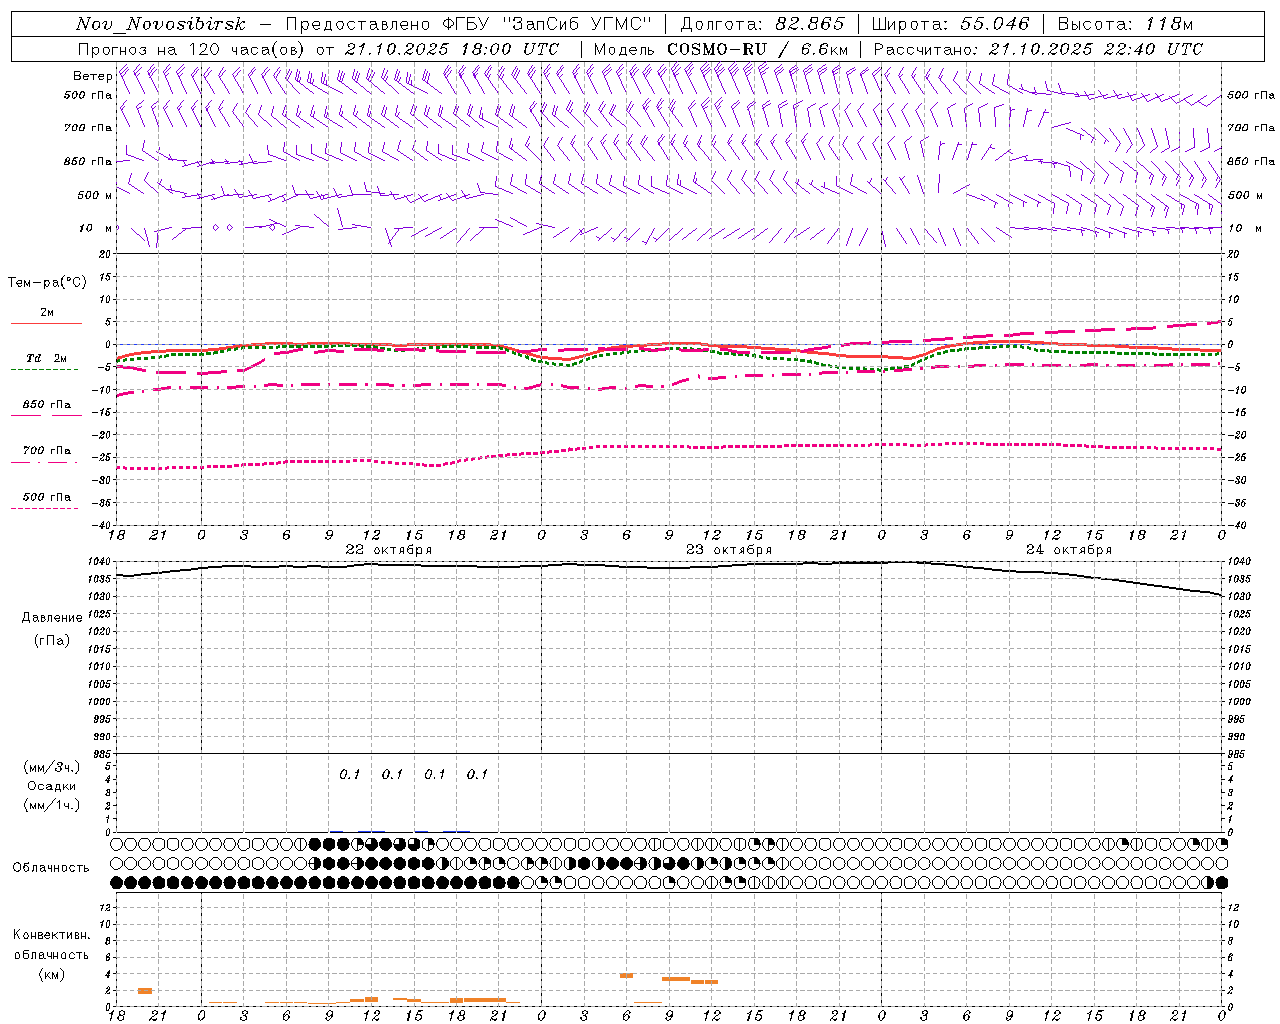Image resolution: width=1280 pixels, height=1024 pixels.
Task: Click the '850 гПа' temperature legend entry
Action: [47, 405]
